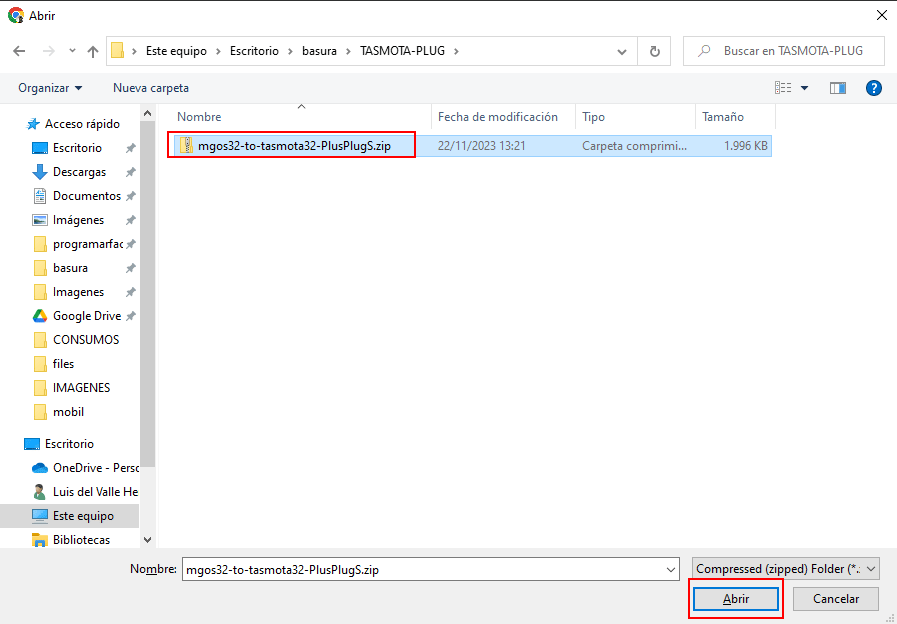
Task: Refresh the TASMOTA-PLUG folder view
Action: coord(654,51)
